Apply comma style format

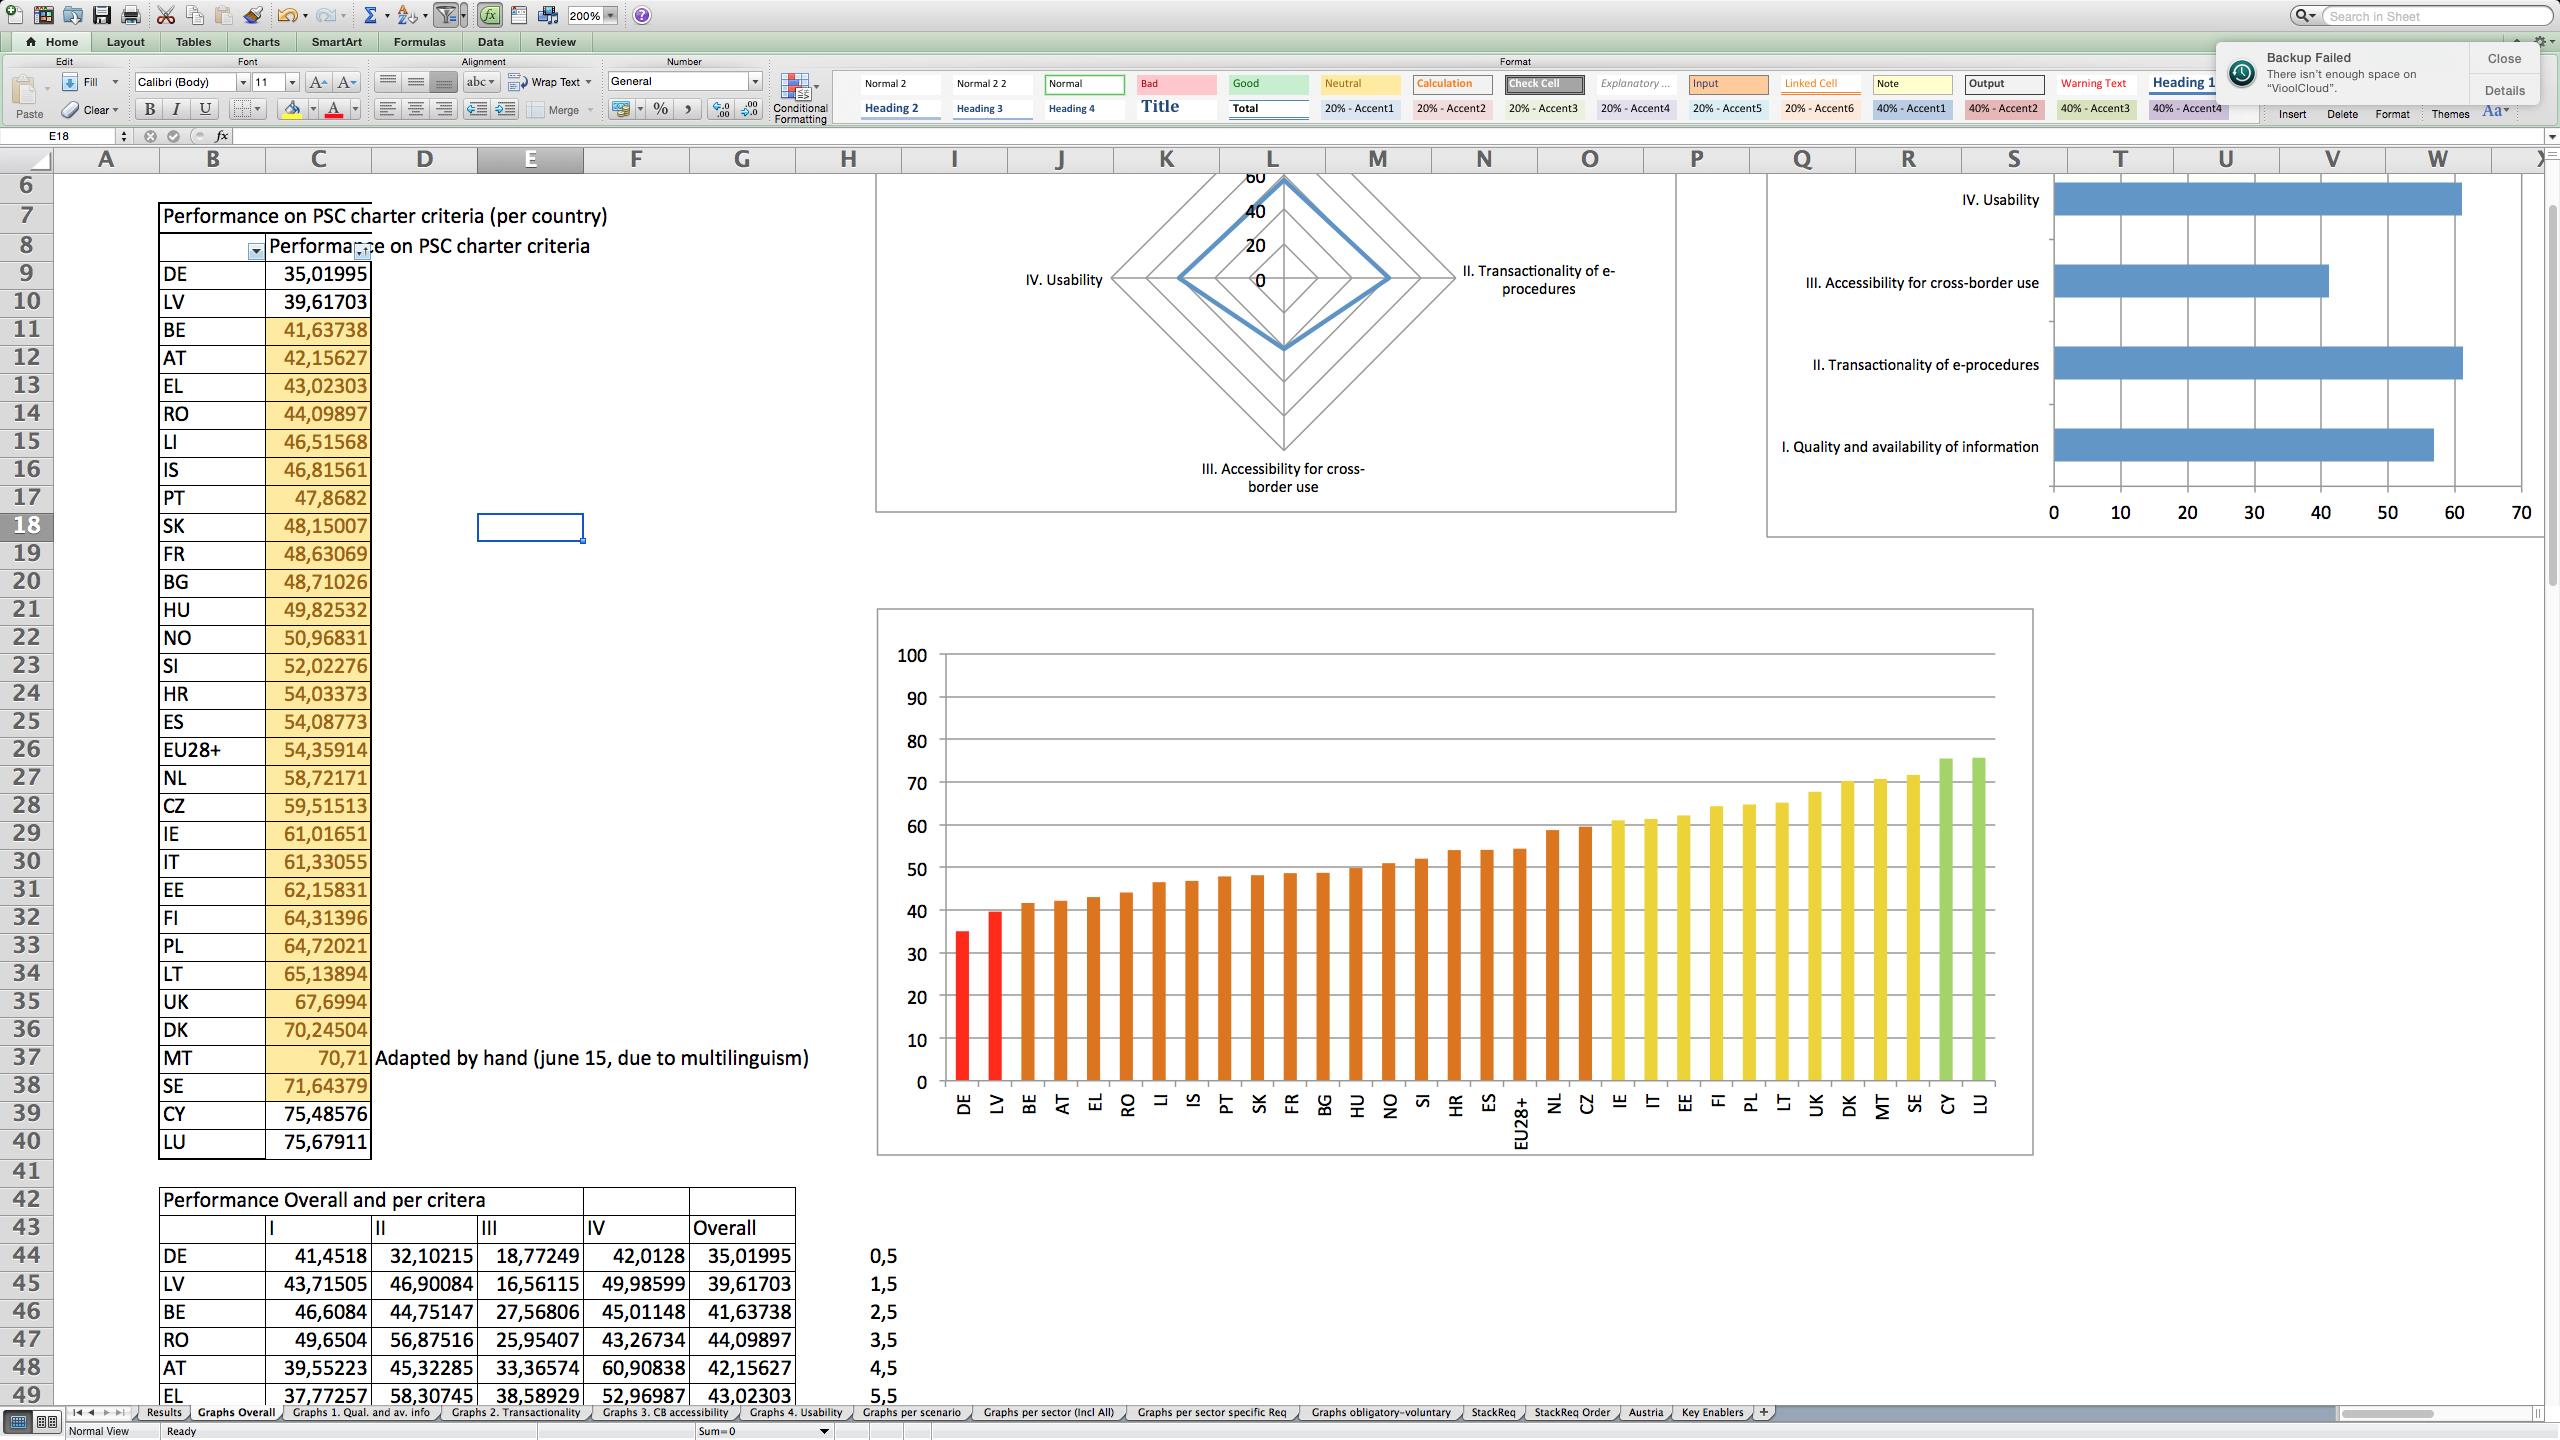(x=688, y=109)
